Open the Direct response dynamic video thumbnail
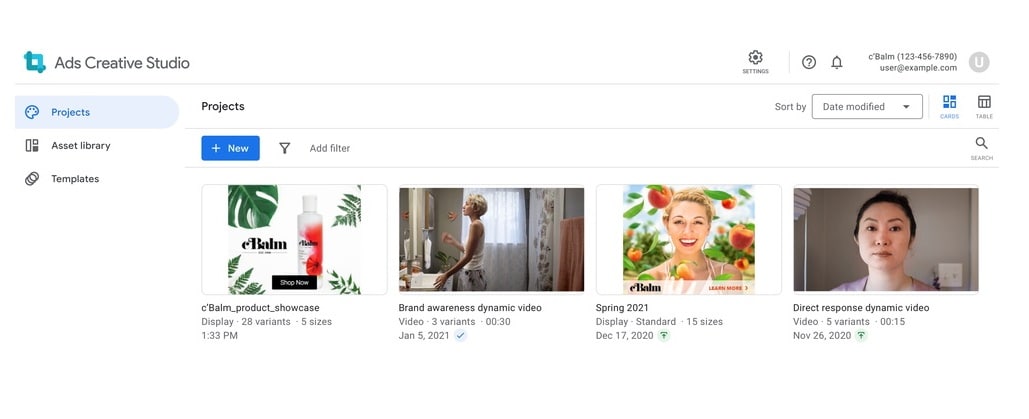 886,240
